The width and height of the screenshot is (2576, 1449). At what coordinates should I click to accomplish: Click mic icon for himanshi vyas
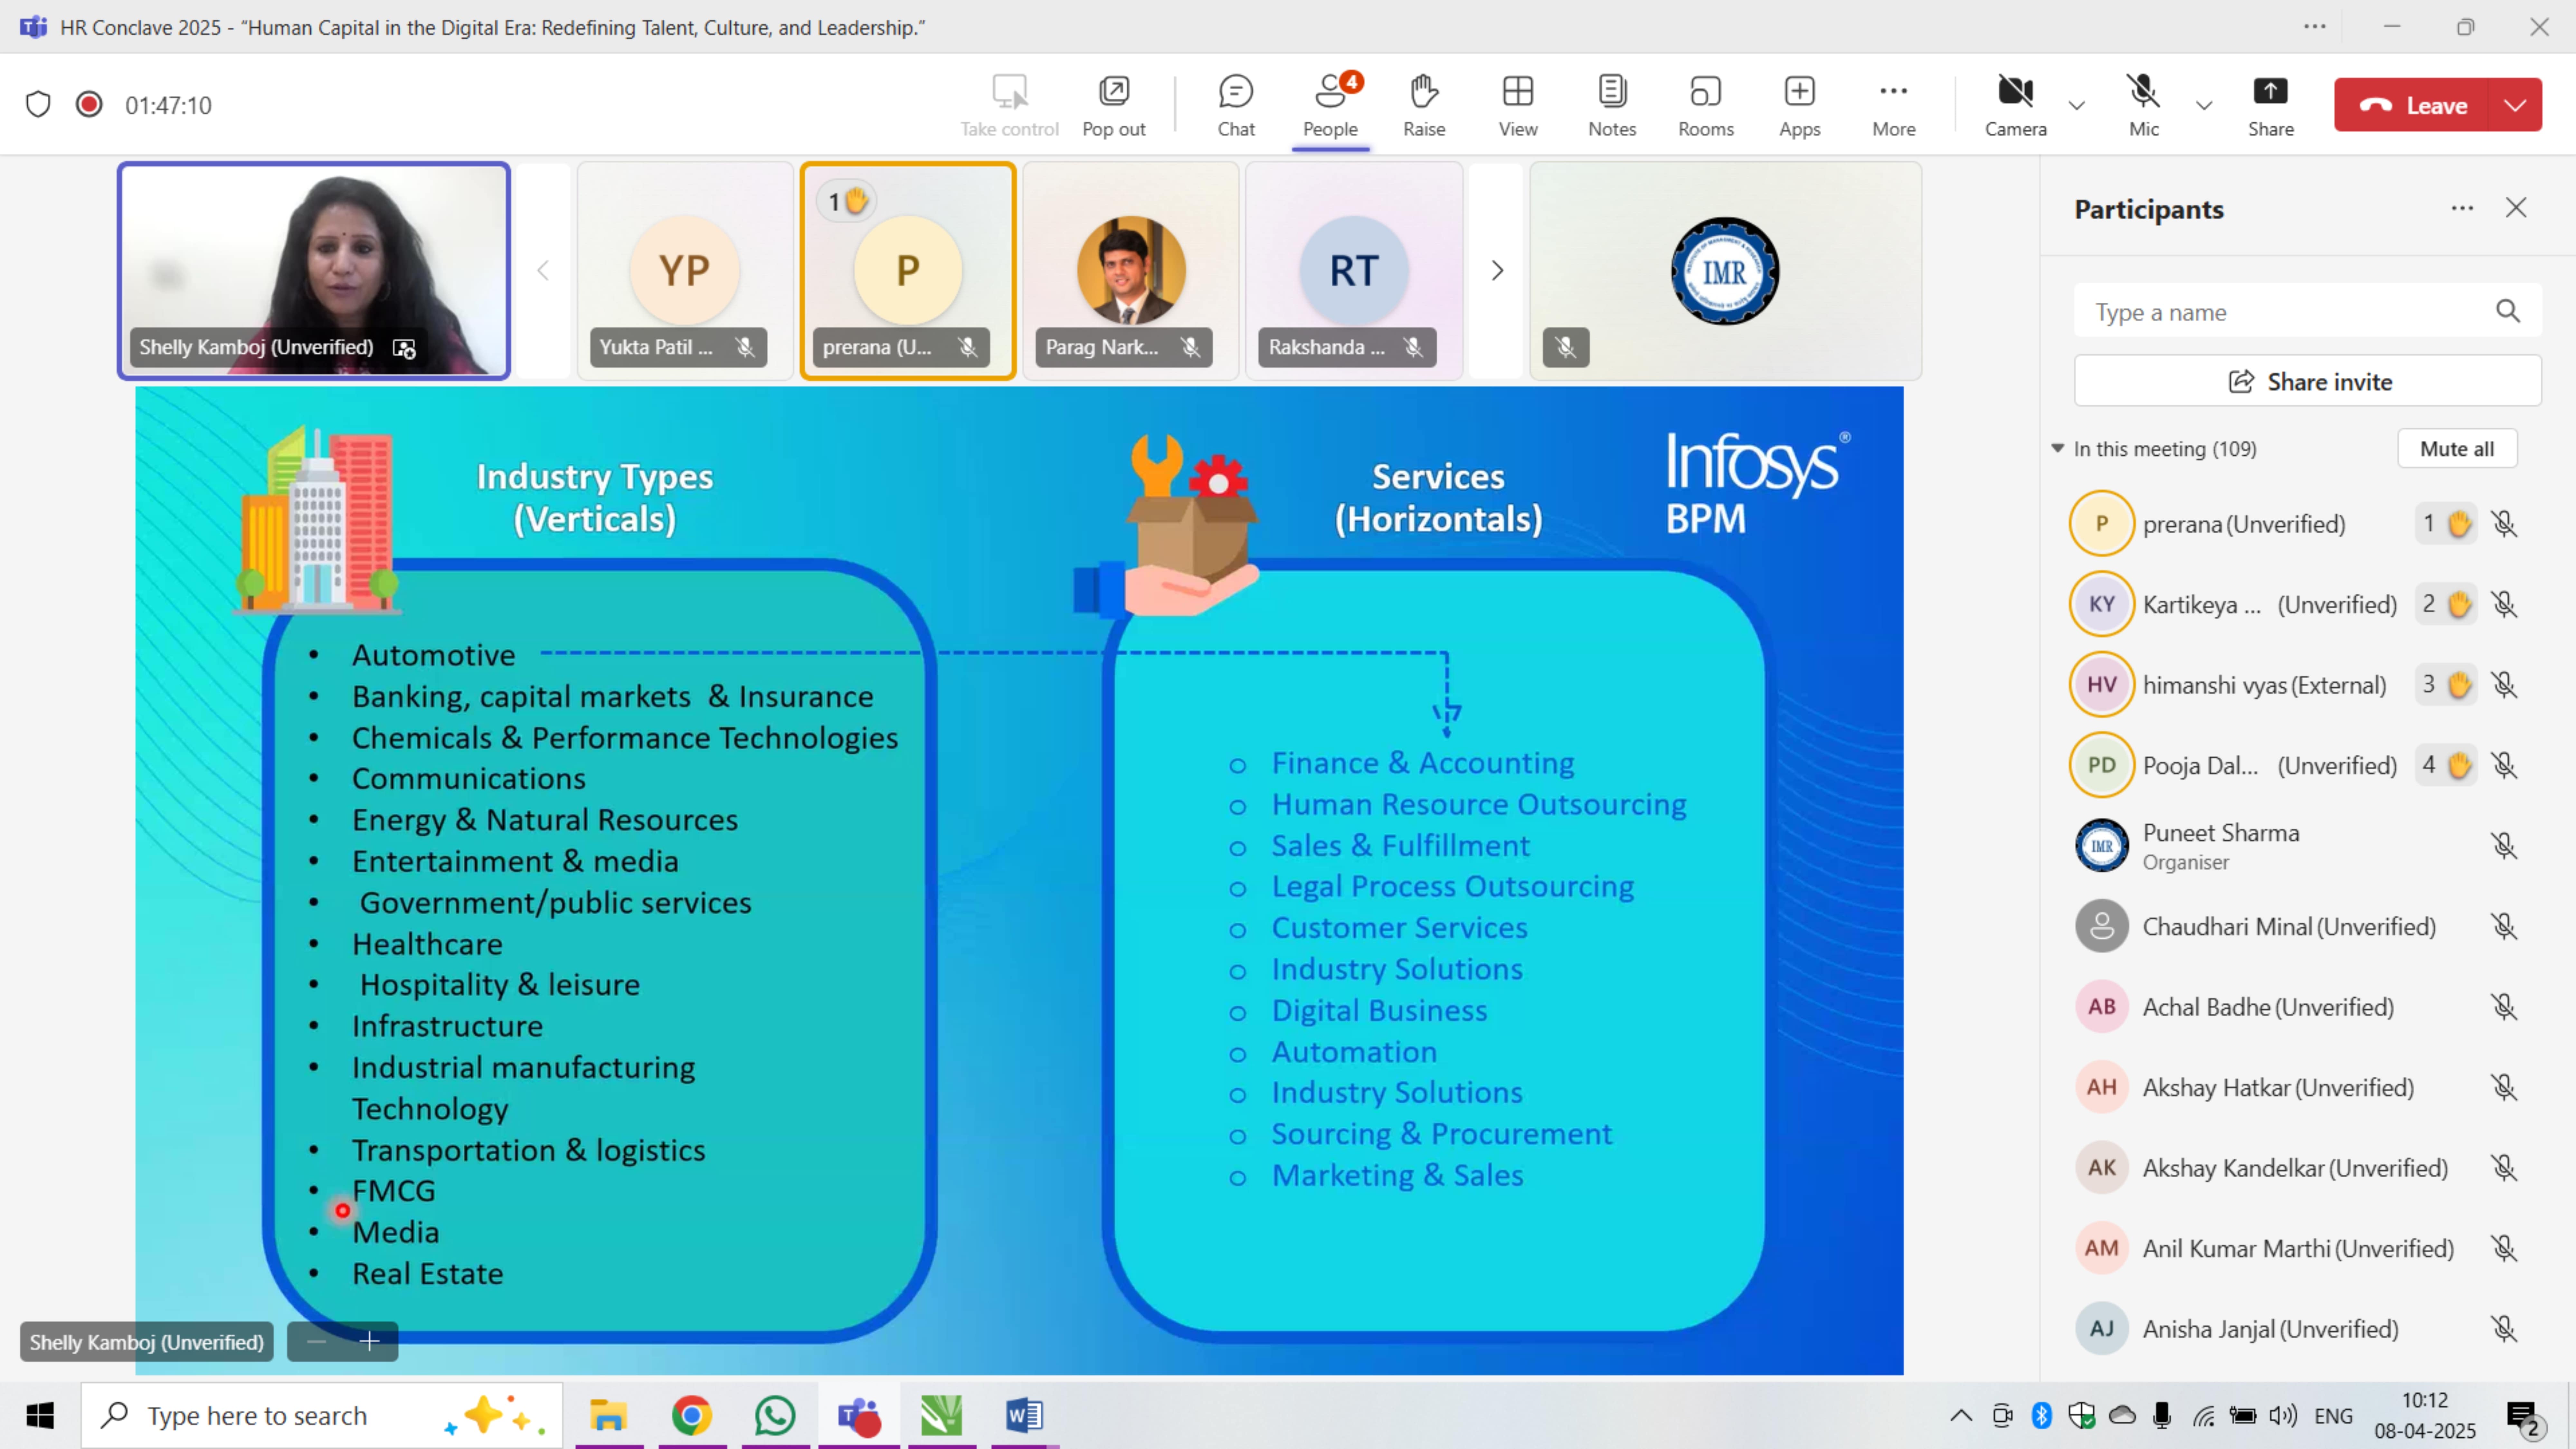click(2504, 685)
